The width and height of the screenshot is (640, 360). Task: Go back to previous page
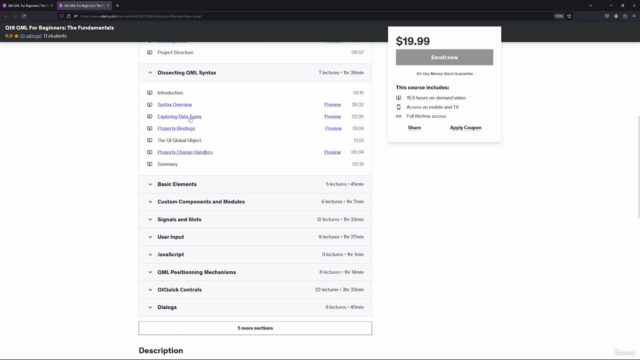6,16
